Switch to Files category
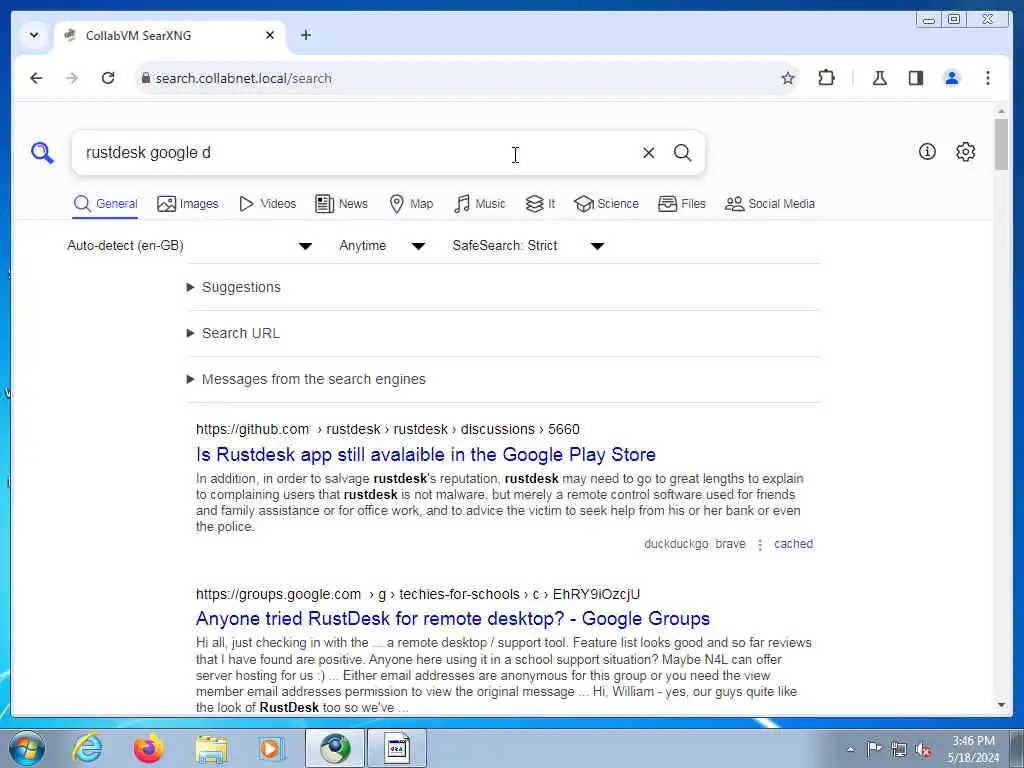The width and height of the screenshot is (1024, 768). point(682,204)
